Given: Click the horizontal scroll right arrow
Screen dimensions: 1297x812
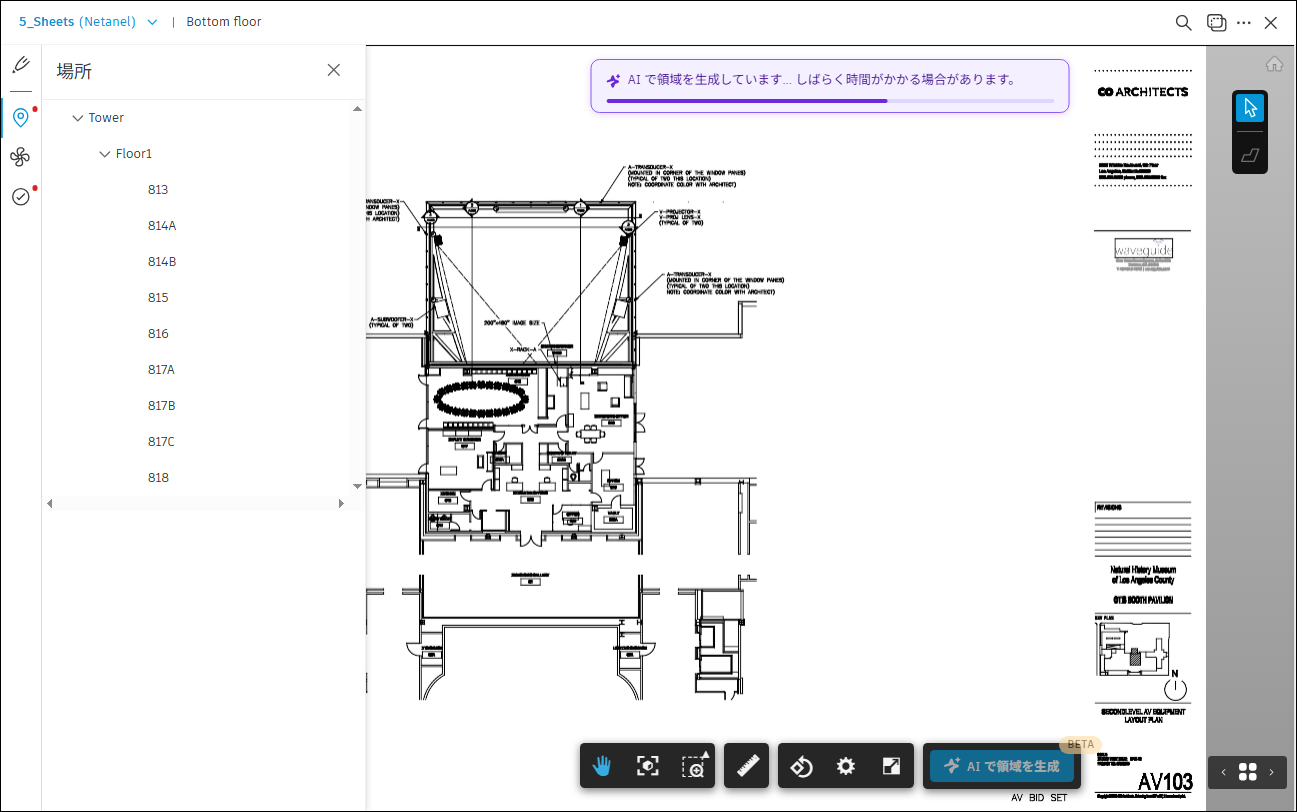Looking at the screenshot, I should 341,503.
